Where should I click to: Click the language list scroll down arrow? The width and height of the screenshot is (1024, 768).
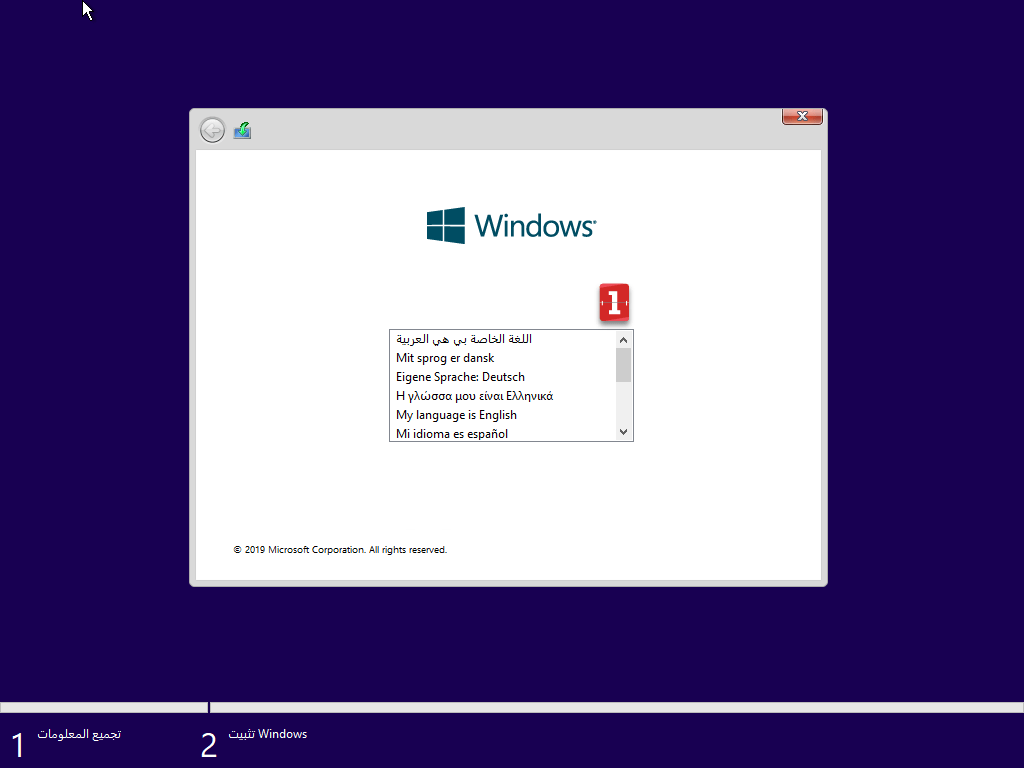[x=623, y=432]
